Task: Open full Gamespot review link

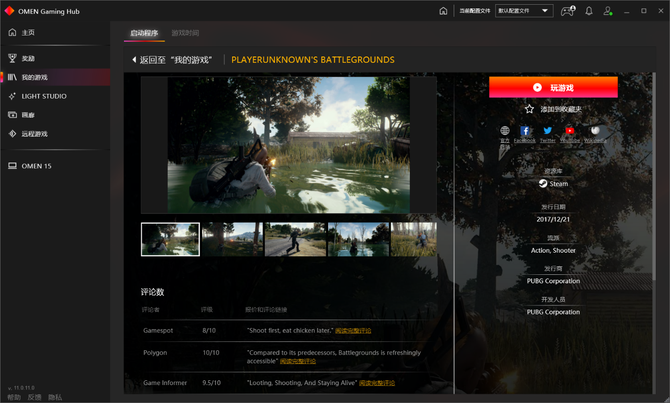Action: click(353, 330)
